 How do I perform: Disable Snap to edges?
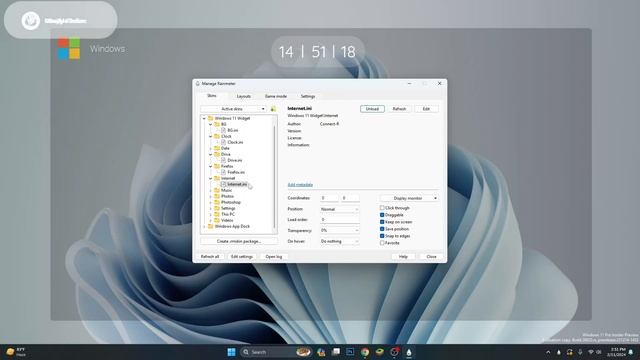point(382,236)
